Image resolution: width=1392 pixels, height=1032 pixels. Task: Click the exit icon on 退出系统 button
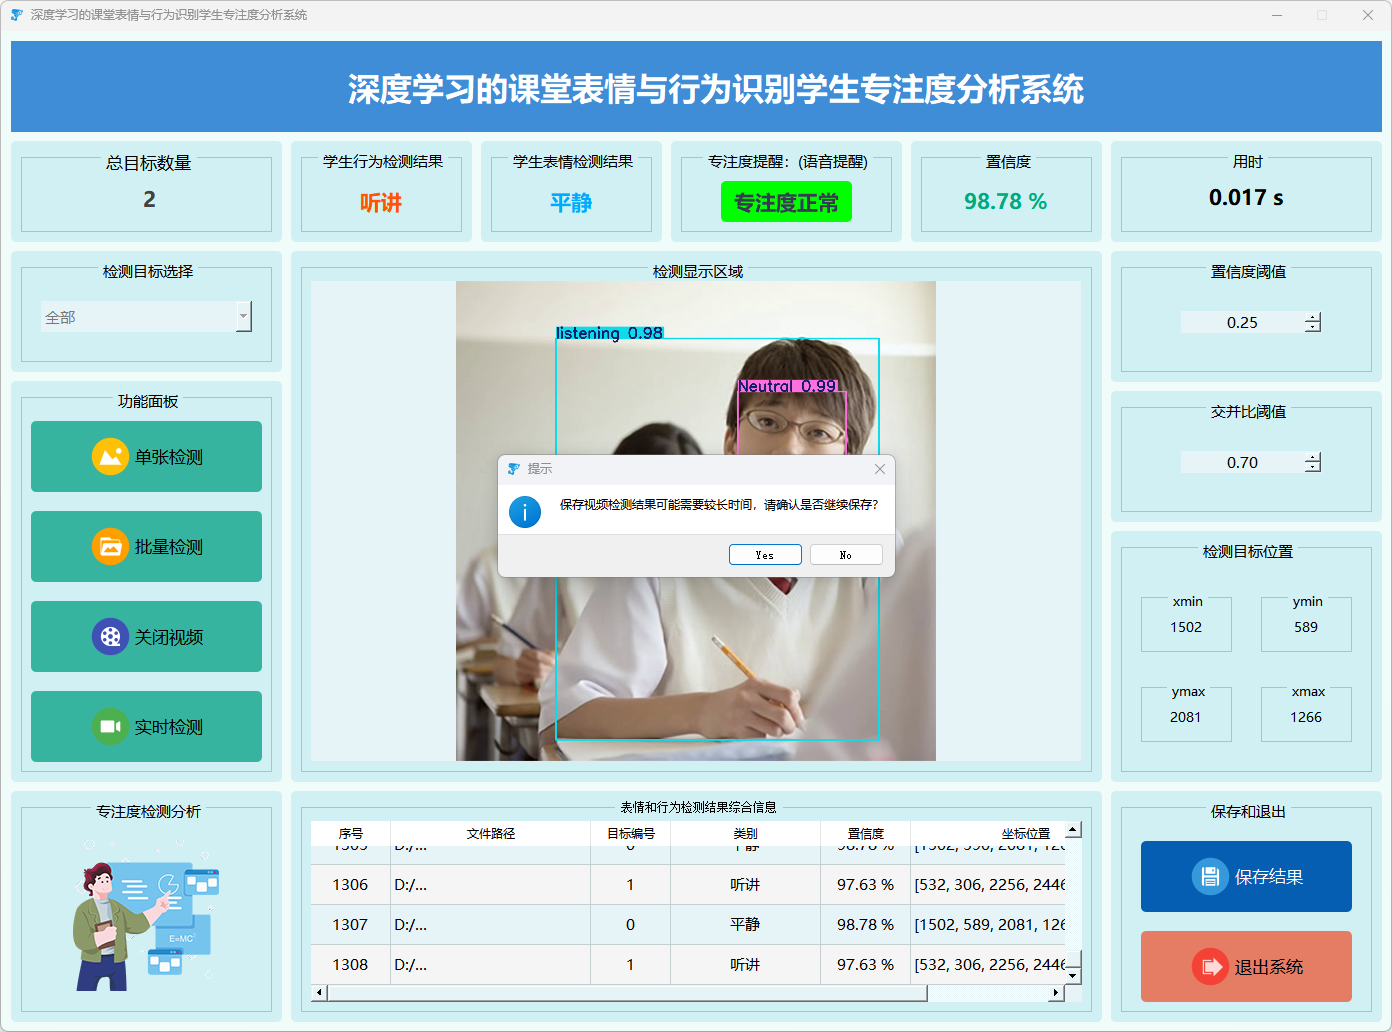pos(1210,967)
